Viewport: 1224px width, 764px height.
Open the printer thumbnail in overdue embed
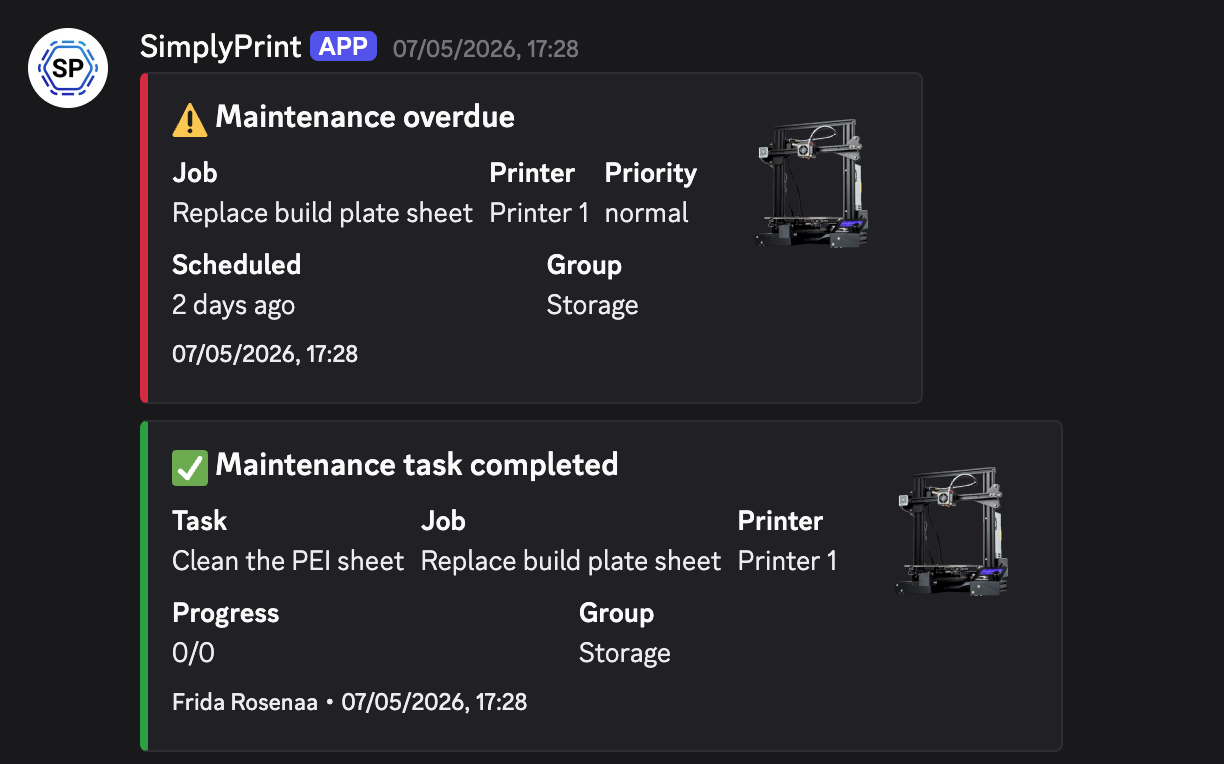coord(811,183)
